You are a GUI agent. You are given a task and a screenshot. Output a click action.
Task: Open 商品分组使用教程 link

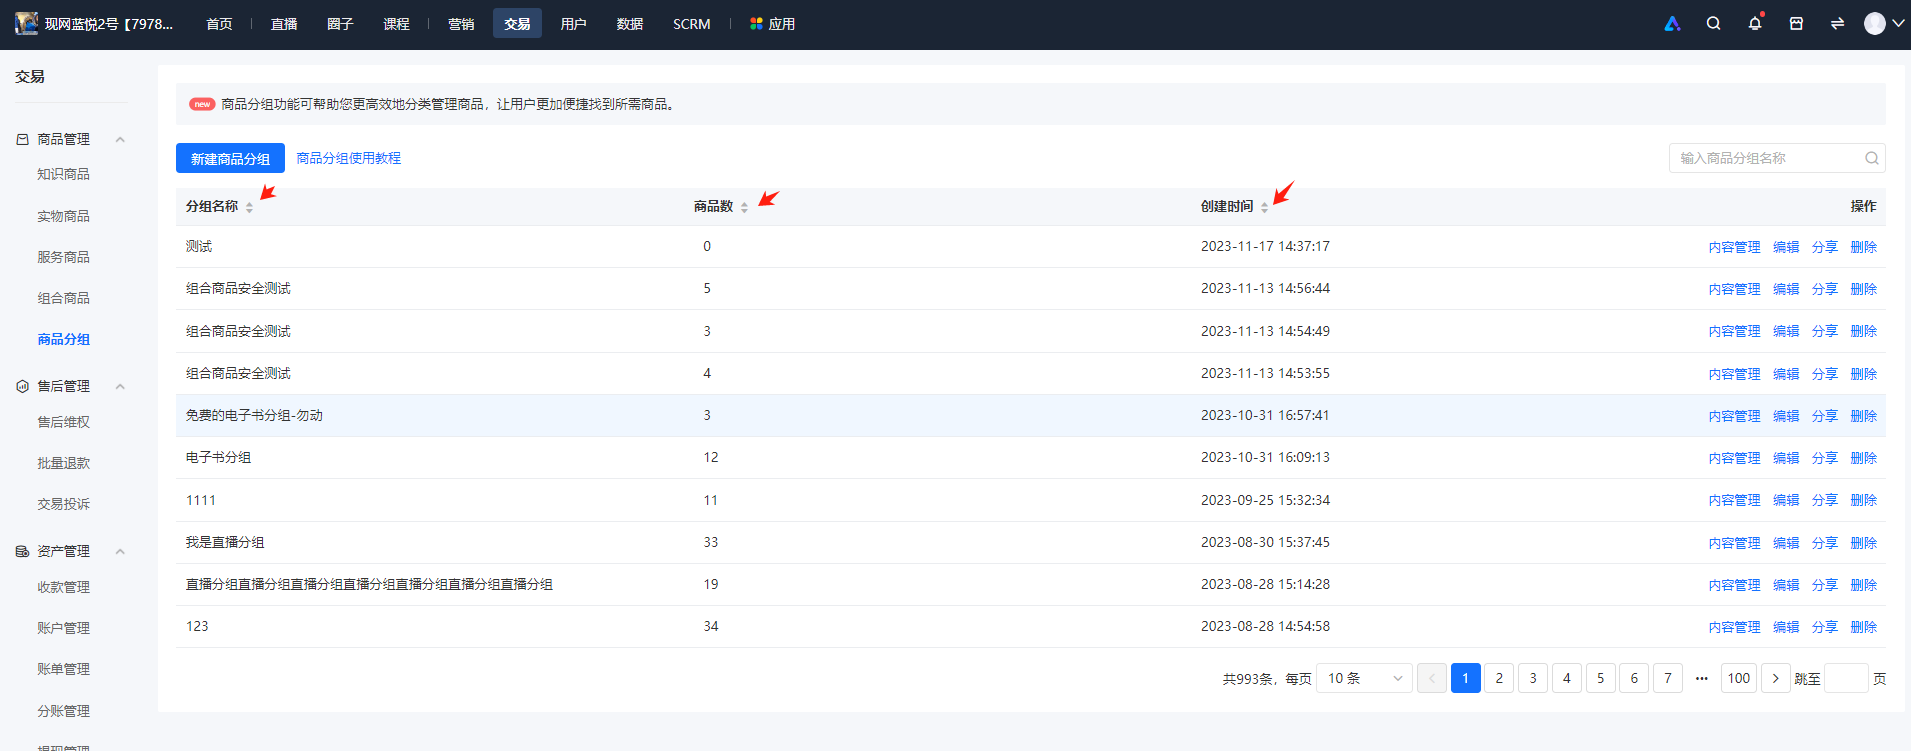349,158
